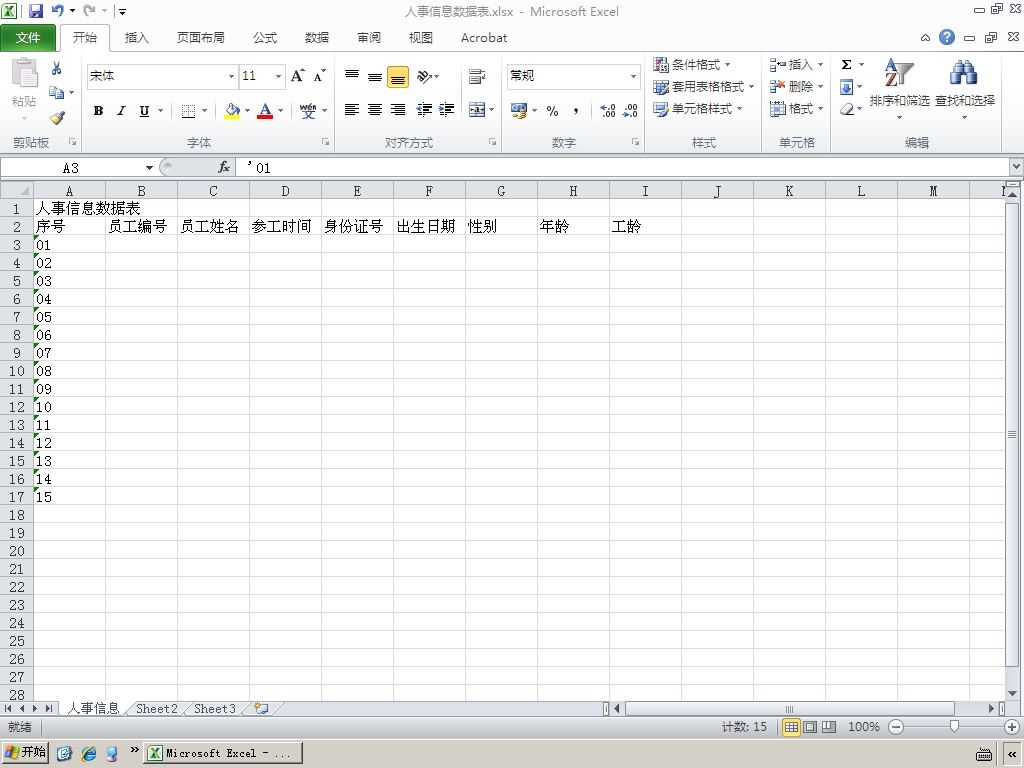
Task: Switch to the 页面布局 ribbon tab
Action: (x=200, y=37)
